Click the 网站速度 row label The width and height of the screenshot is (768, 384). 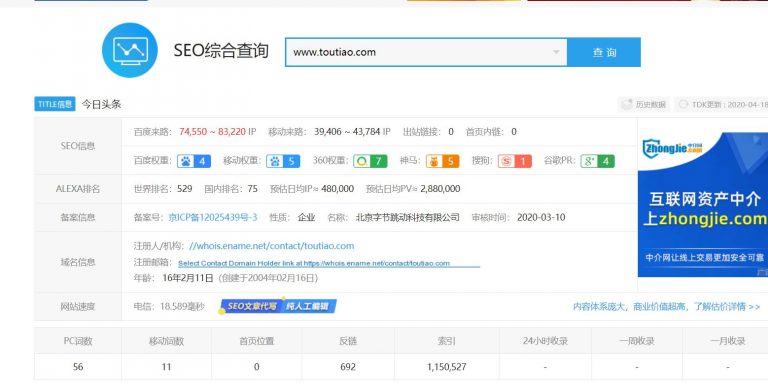tap(78, 307)
